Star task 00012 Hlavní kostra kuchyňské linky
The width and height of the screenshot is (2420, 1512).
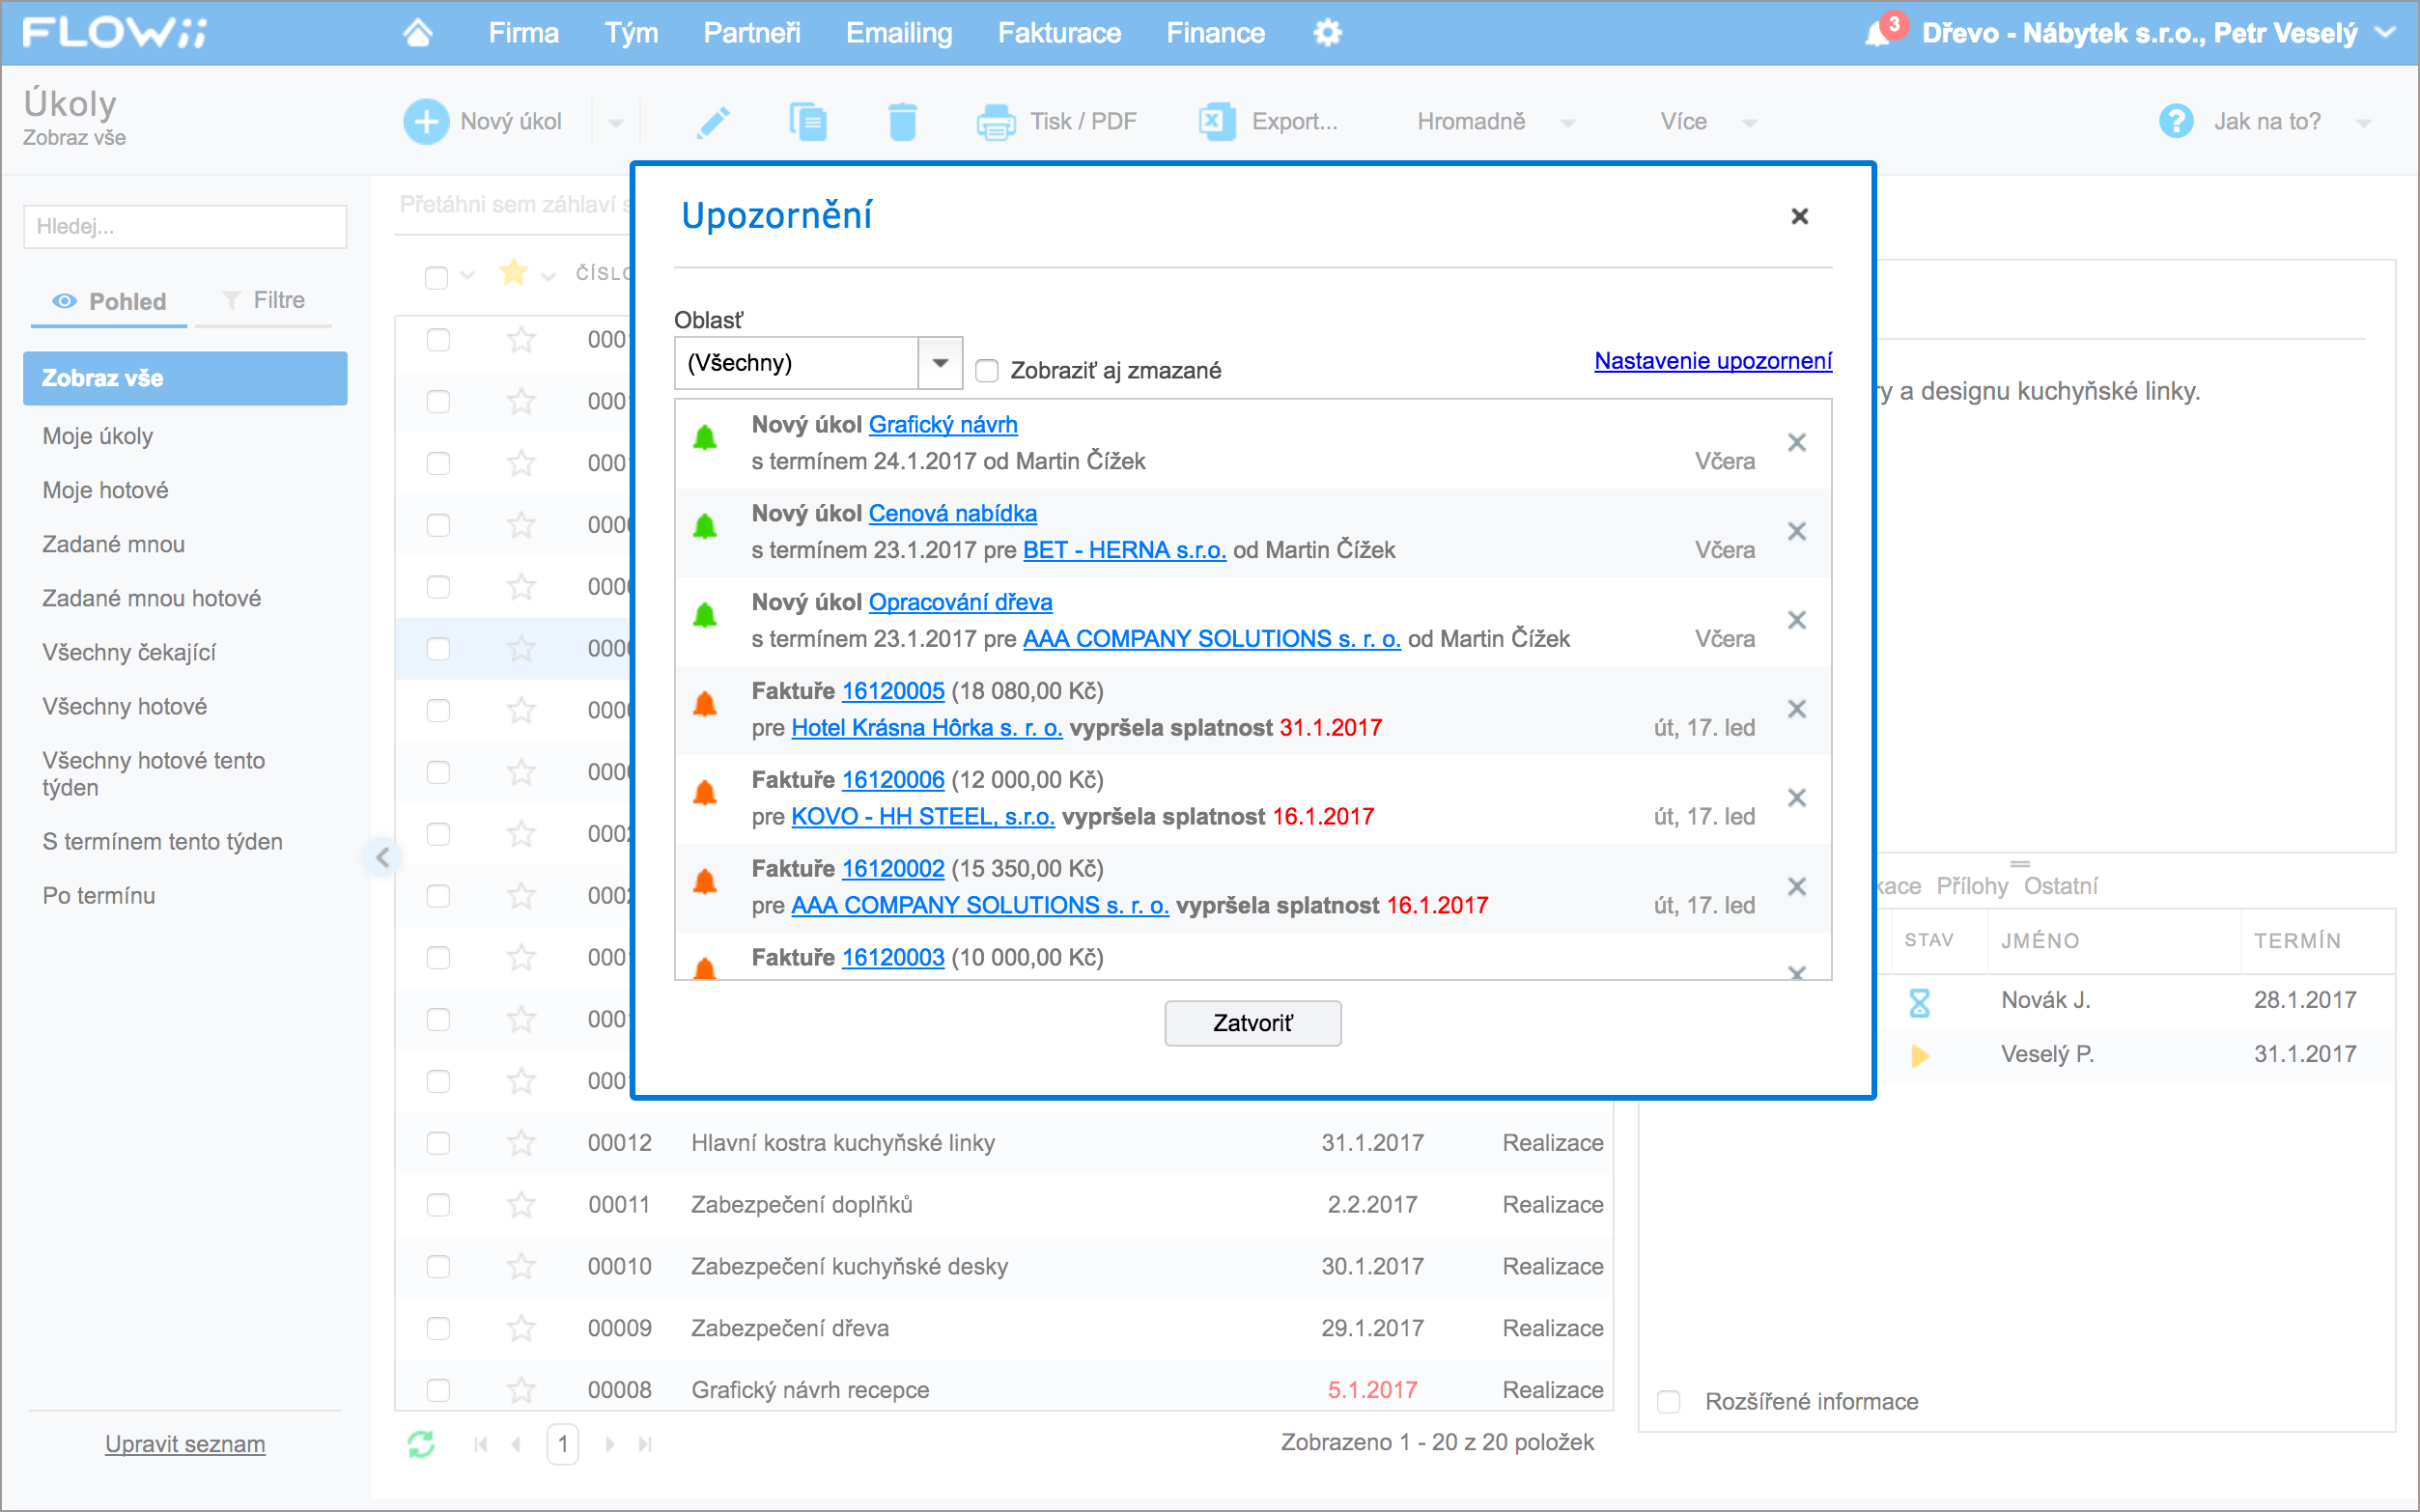521,1143
